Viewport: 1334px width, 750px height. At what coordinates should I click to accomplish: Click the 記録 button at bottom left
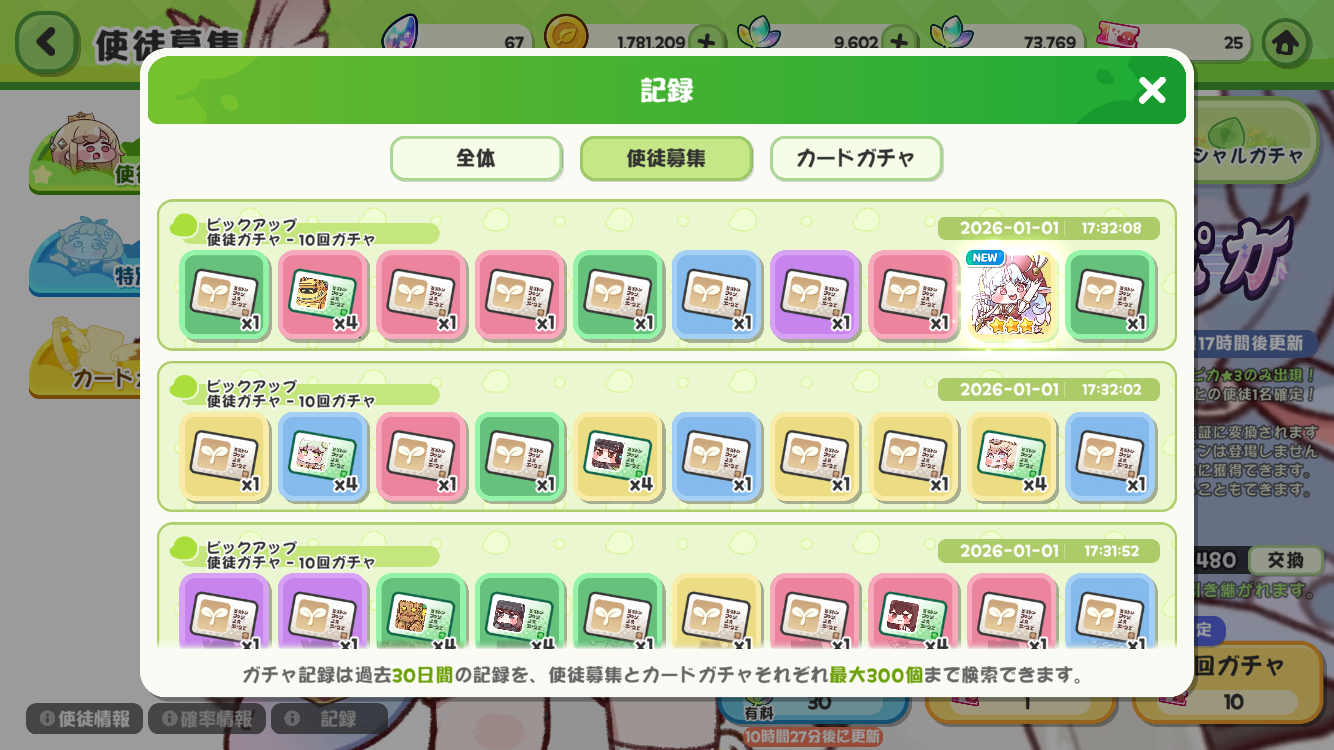click(329, 718)
